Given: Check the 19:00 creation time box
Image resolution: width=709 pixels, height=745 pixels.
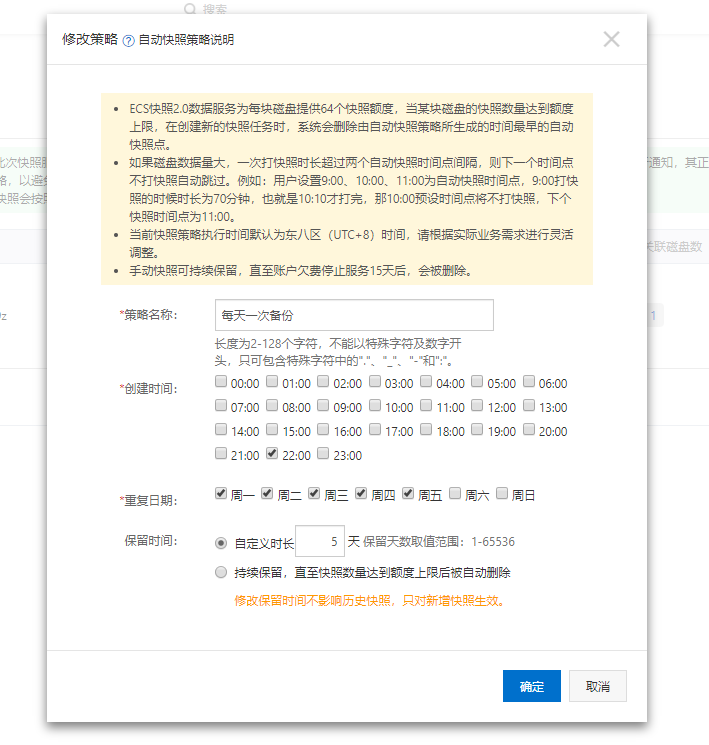Looking at the screenshot, I should click(x=477, y=429).
